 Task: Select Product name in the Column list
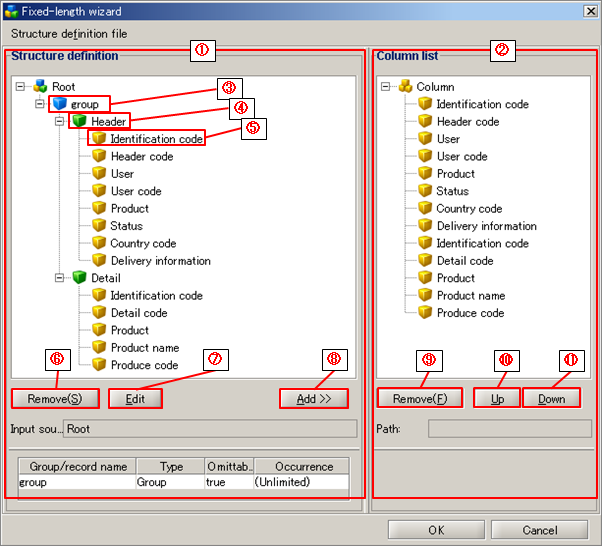click(x=470, y=295)
